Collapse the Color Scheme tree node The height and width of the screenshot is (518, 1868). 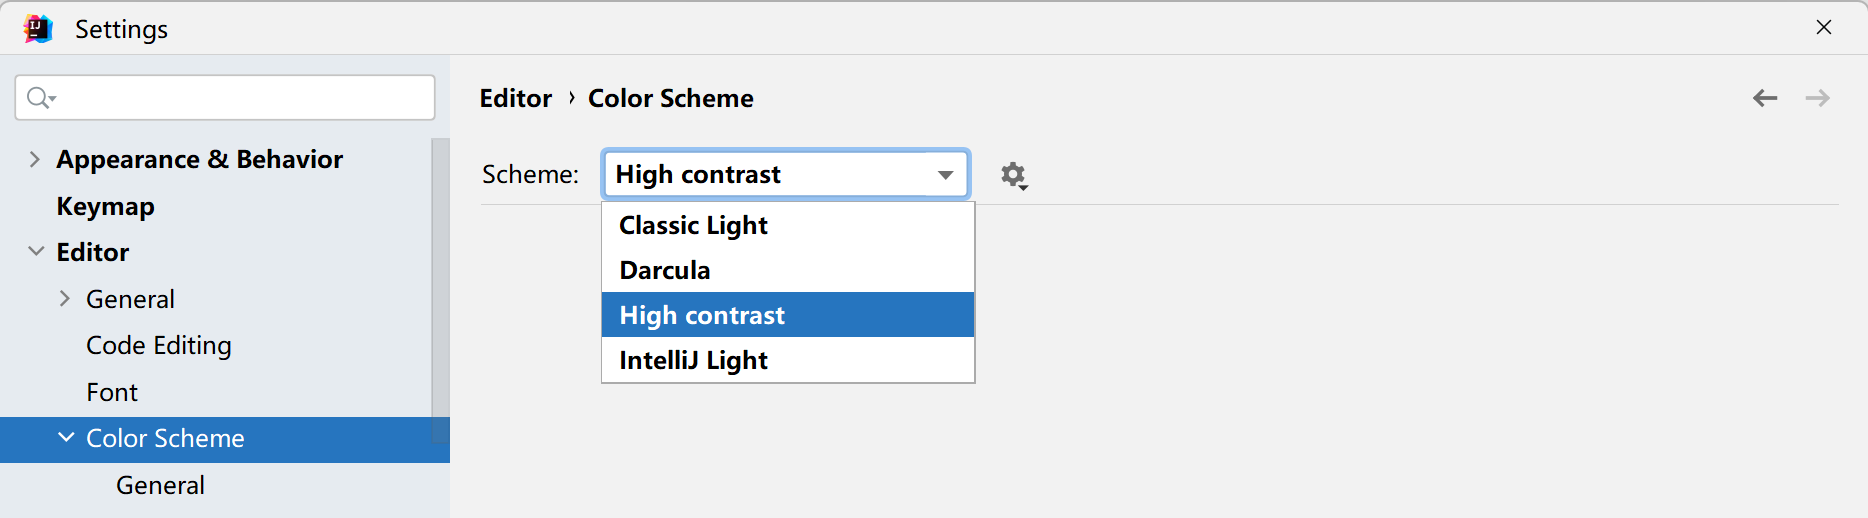66,438
